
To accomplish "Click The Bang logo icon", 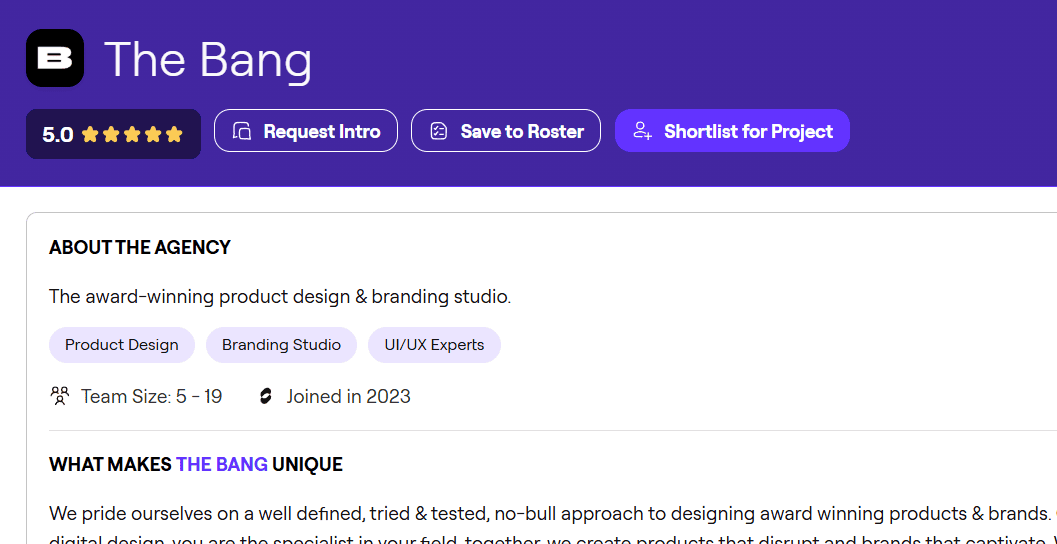I will [55, 58].
